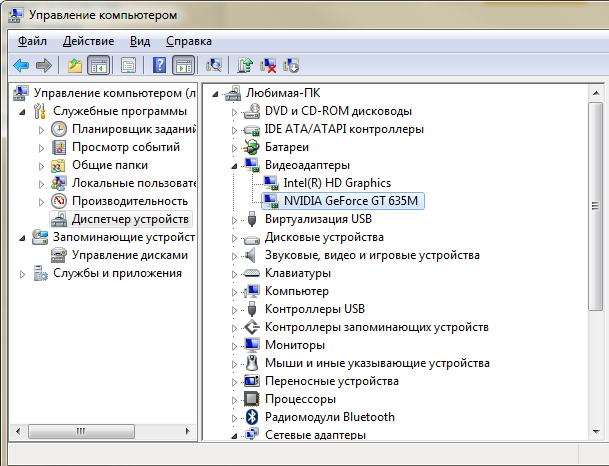The image size is (609, 466).
Task: Click the Forward arrow toolbar icon
Action: point(44,65)
